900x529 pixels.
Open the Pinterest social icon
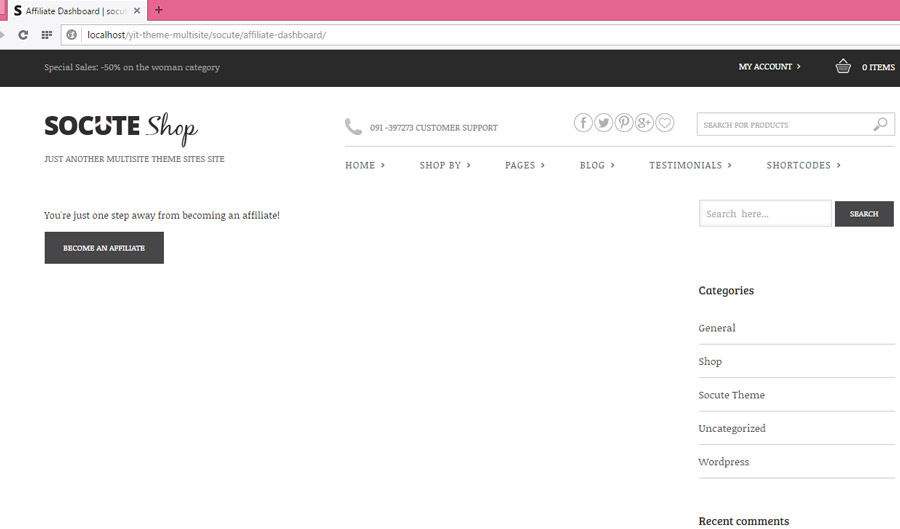coord(624,123)
